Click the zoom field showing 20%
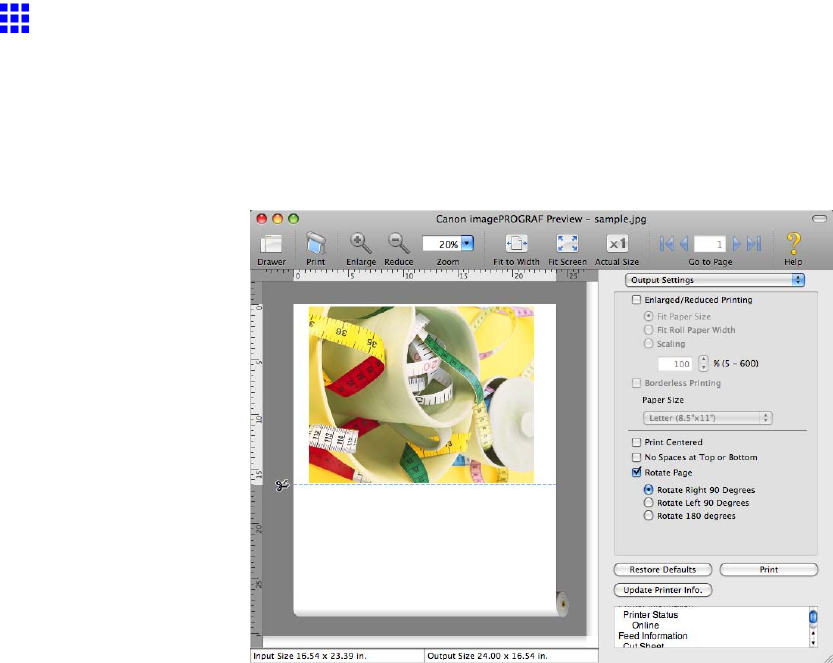The height and width of the screenshot is (663, 833). click(x=442, y=244)
